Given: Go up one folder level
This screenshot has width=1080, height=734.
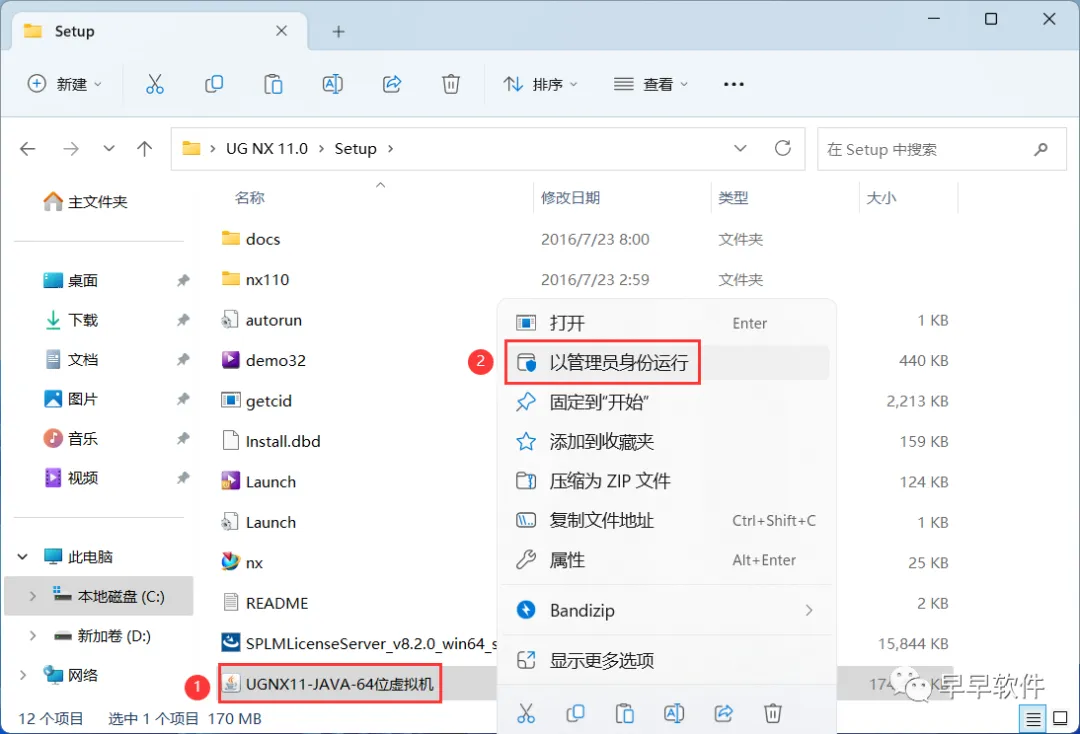Looking at the screenshot, I should 145,149.
